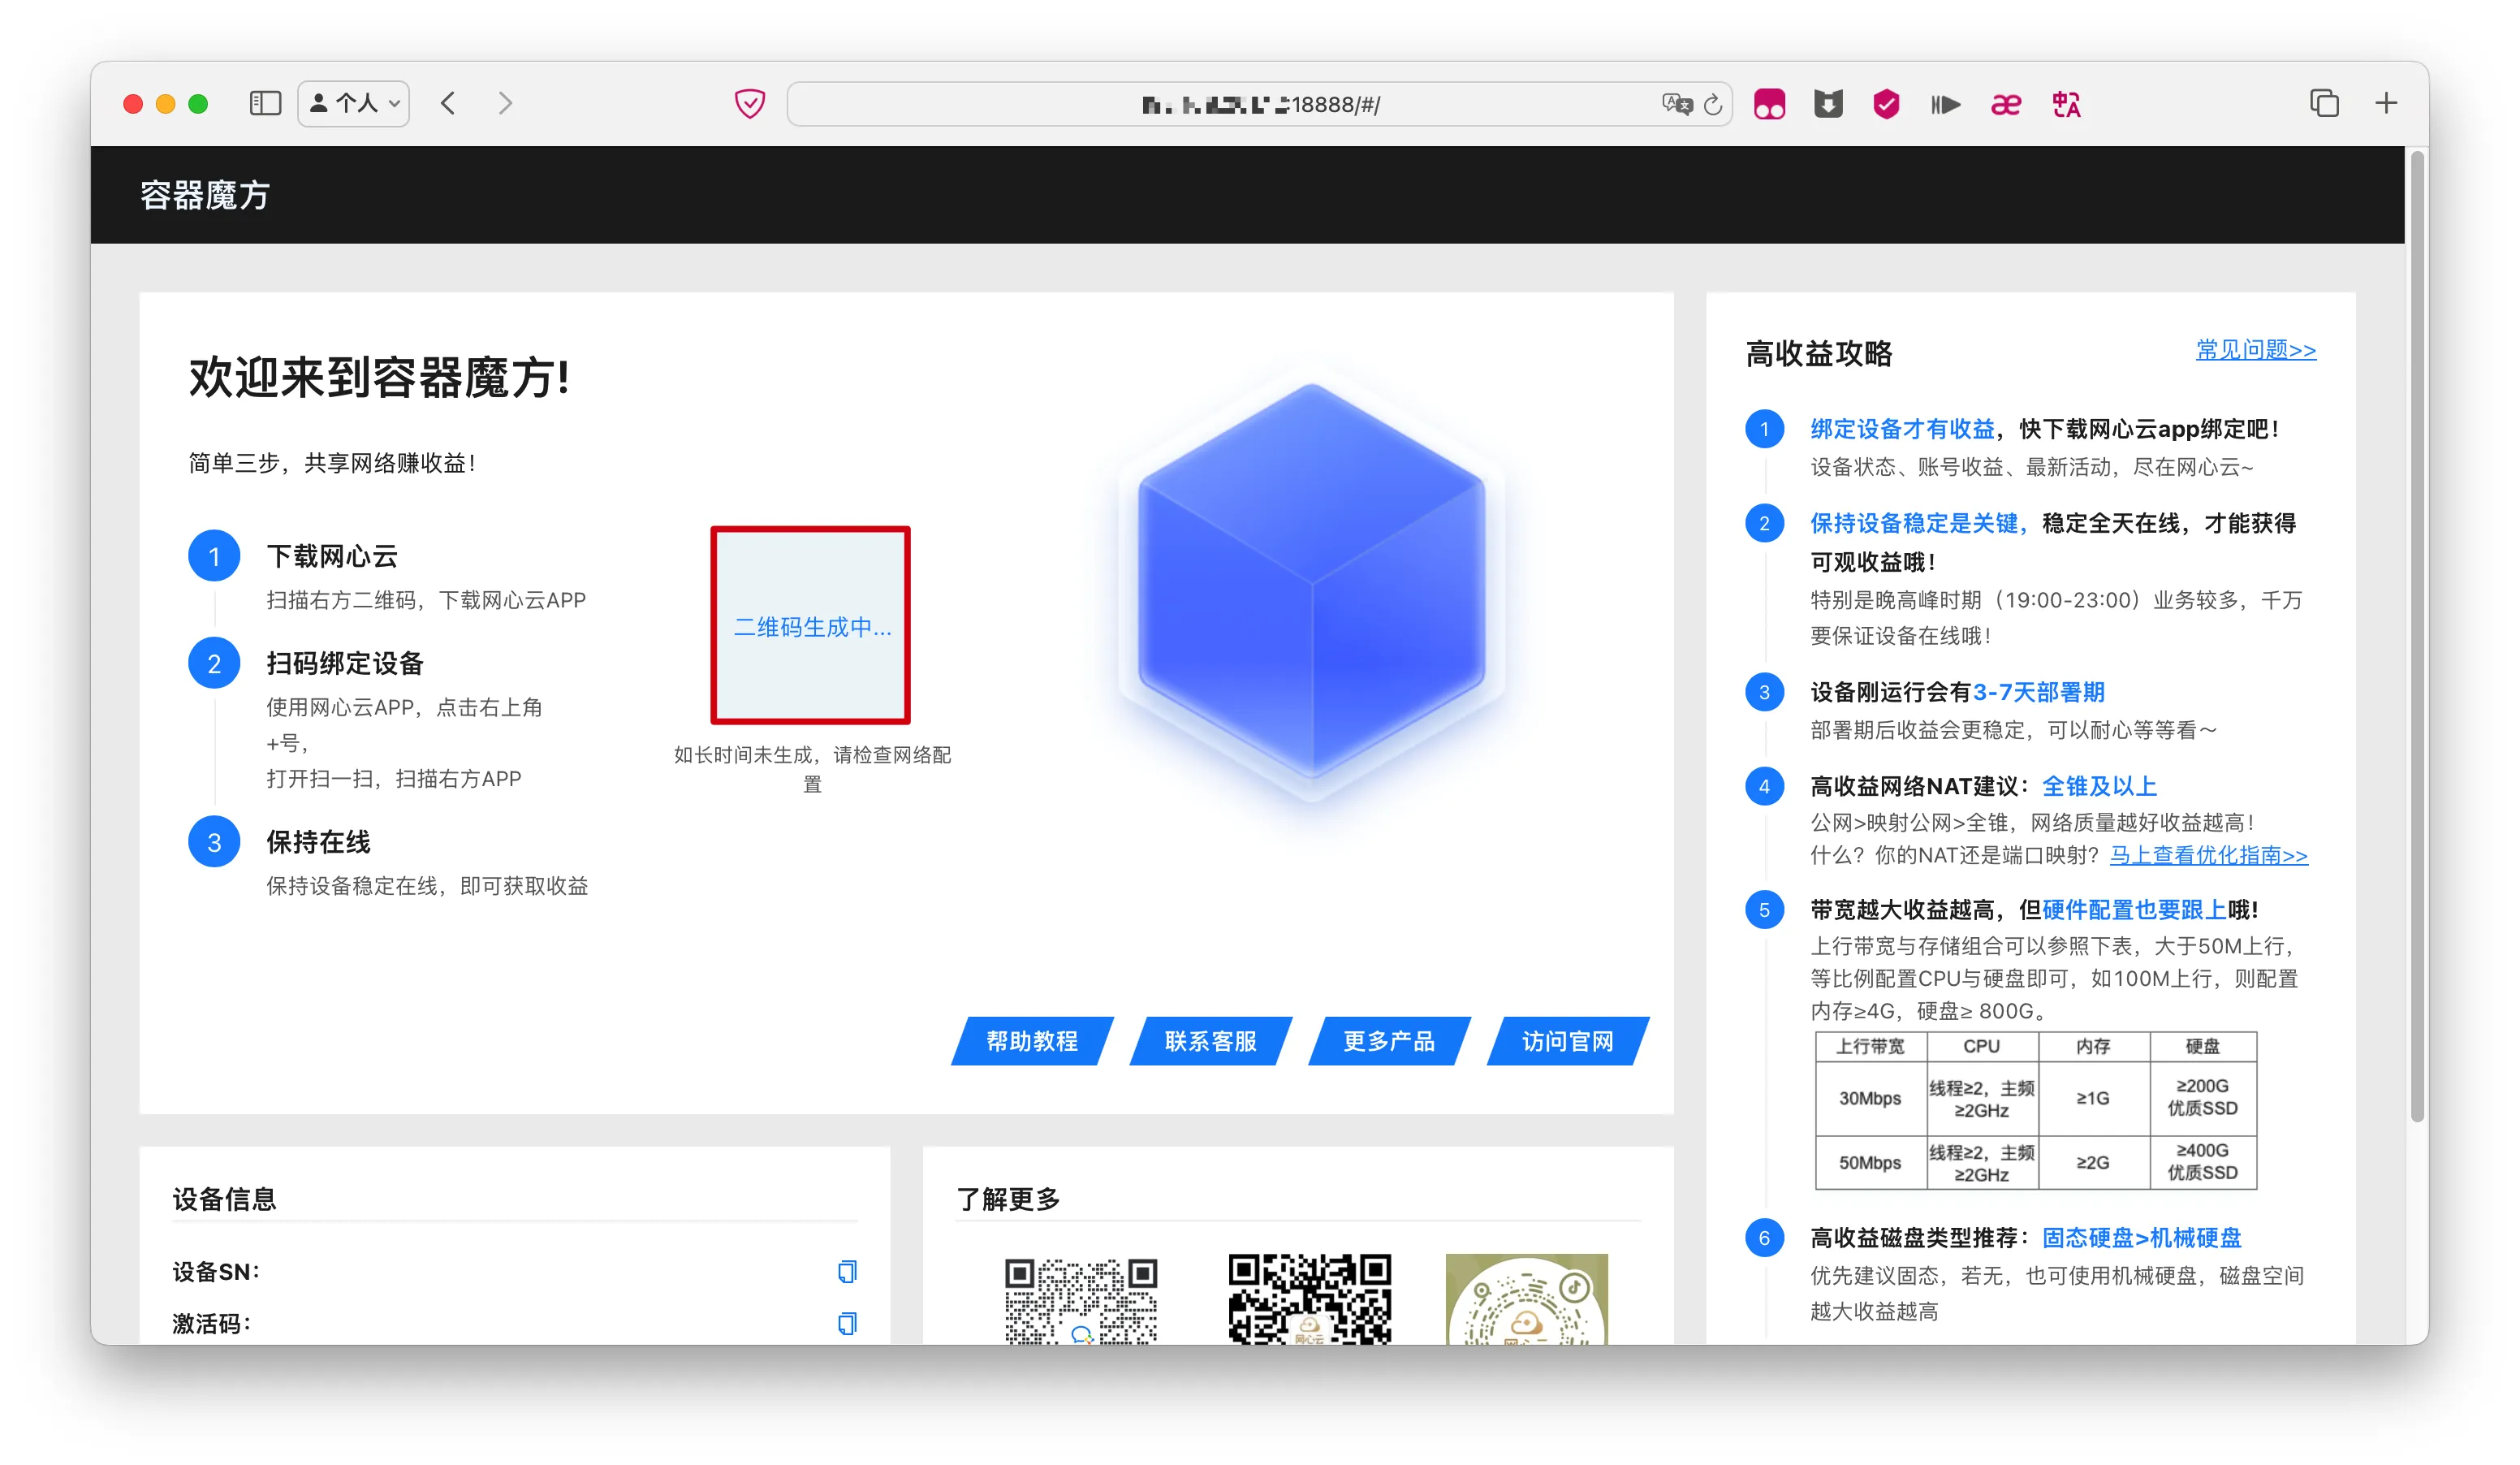Image resolution: width=2520 pixels, height=1465 pixels.
Task: Open 更多产品
Action: [1389, 1041]
